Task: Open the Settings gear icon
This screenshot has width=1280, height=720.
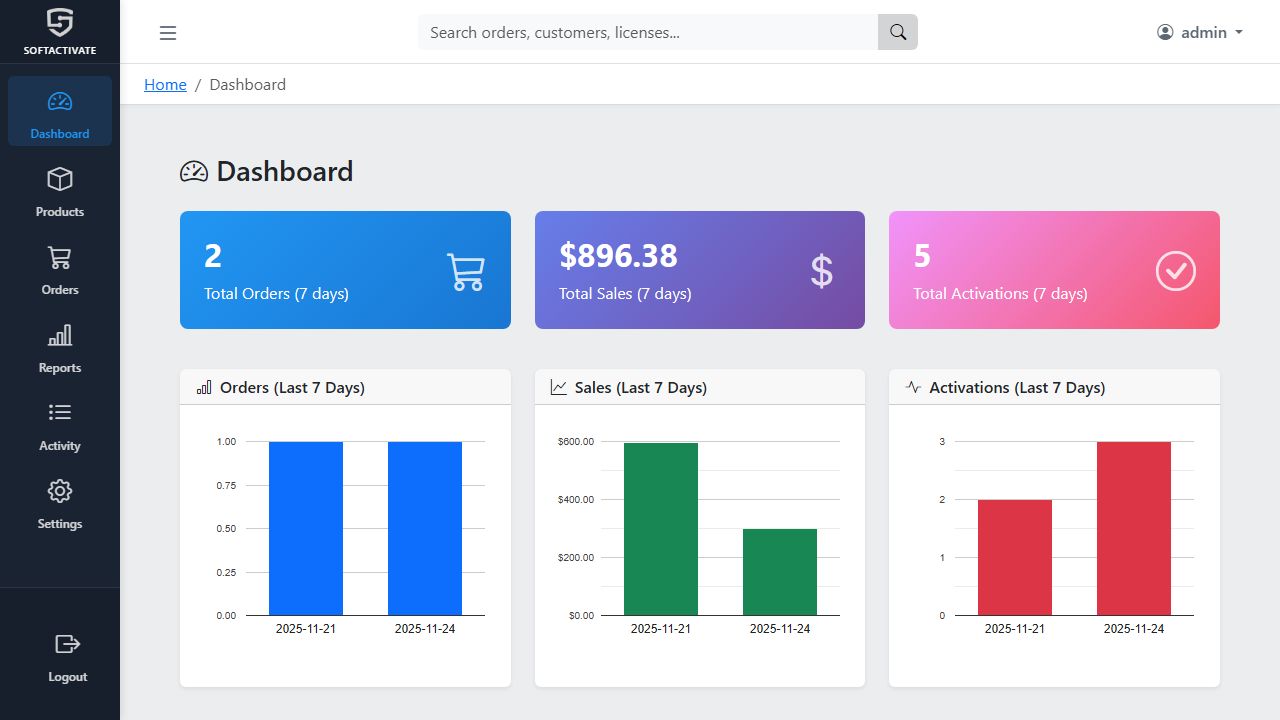Action: [60, 491]
